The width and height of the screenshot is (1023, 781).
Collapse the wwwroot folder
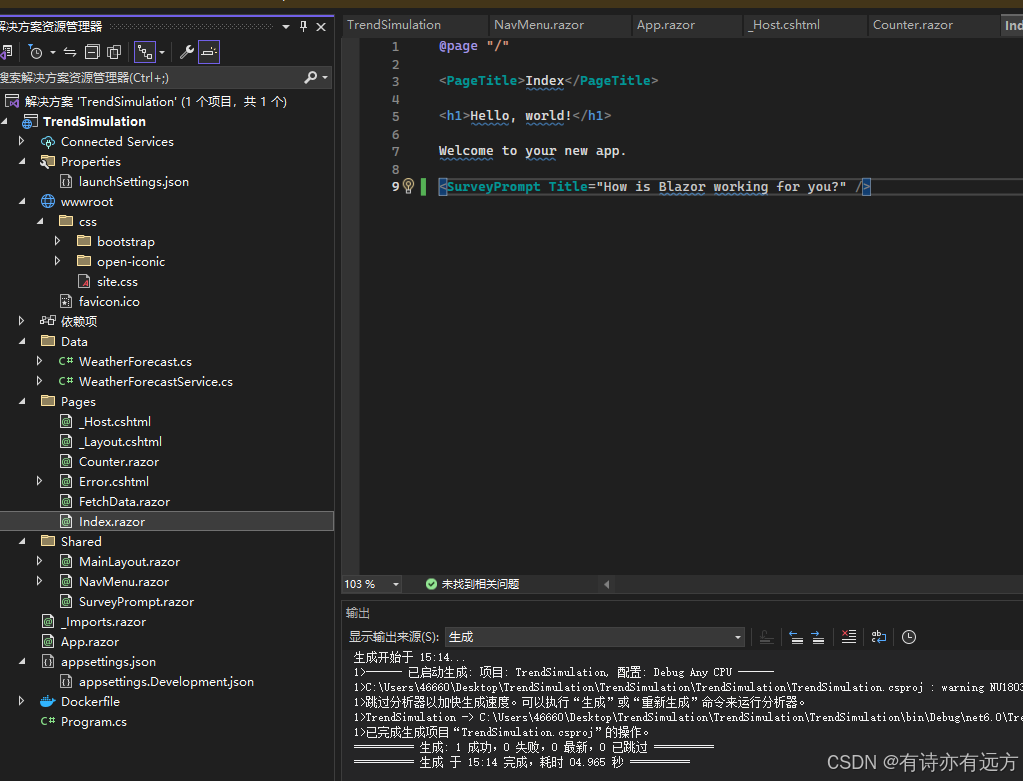click(x=23, y=202)
